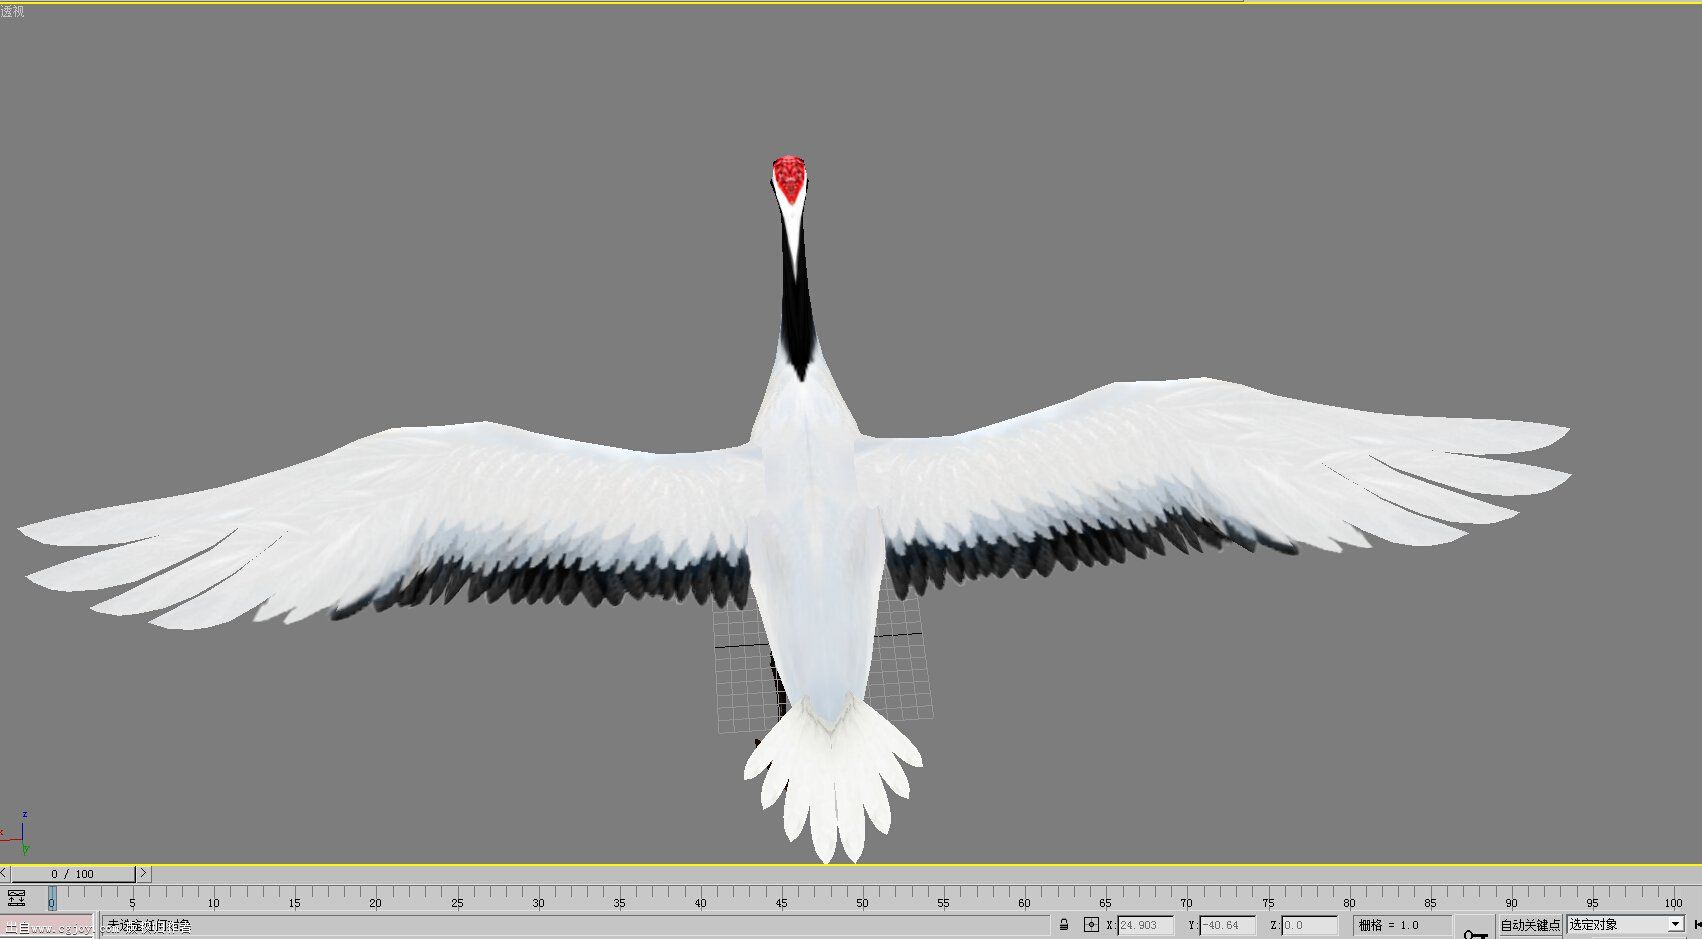Go to previous frame arrow on time slider
Screen dimensions: 1702x939
click(4, 874)
